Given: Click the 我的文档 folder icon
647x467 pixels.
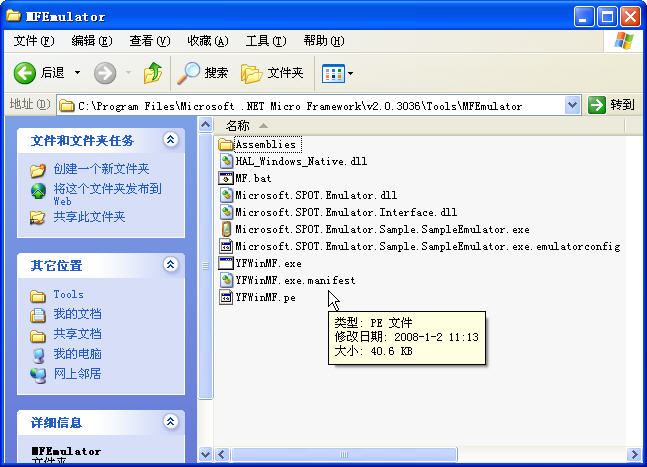Looking at the screenshot, I should click(38, 315).
